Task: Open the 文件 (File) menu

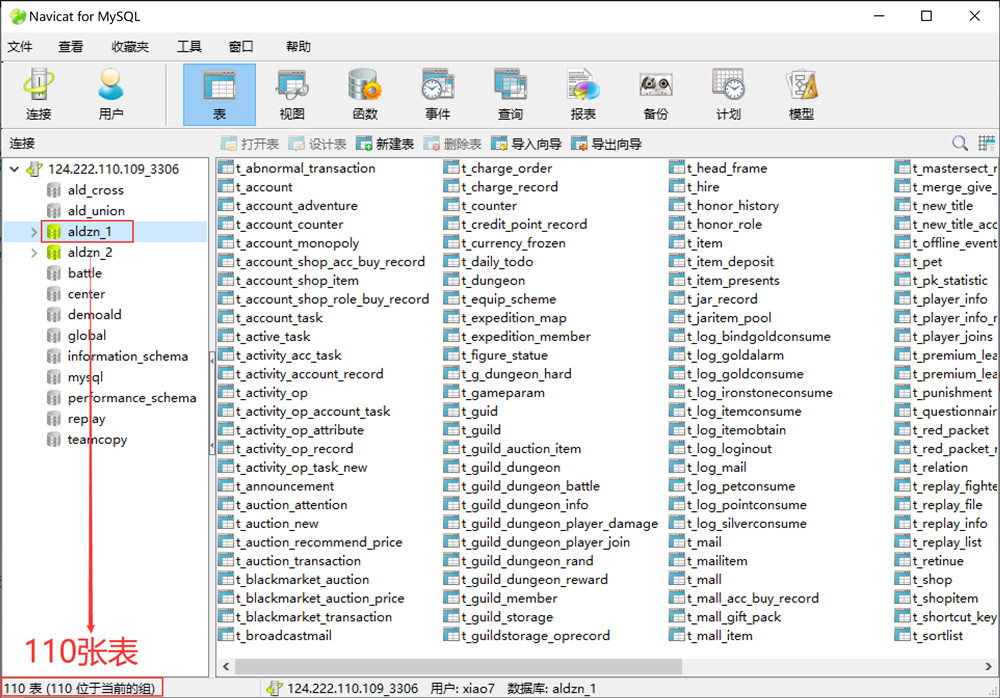Action: click(20, 46)
